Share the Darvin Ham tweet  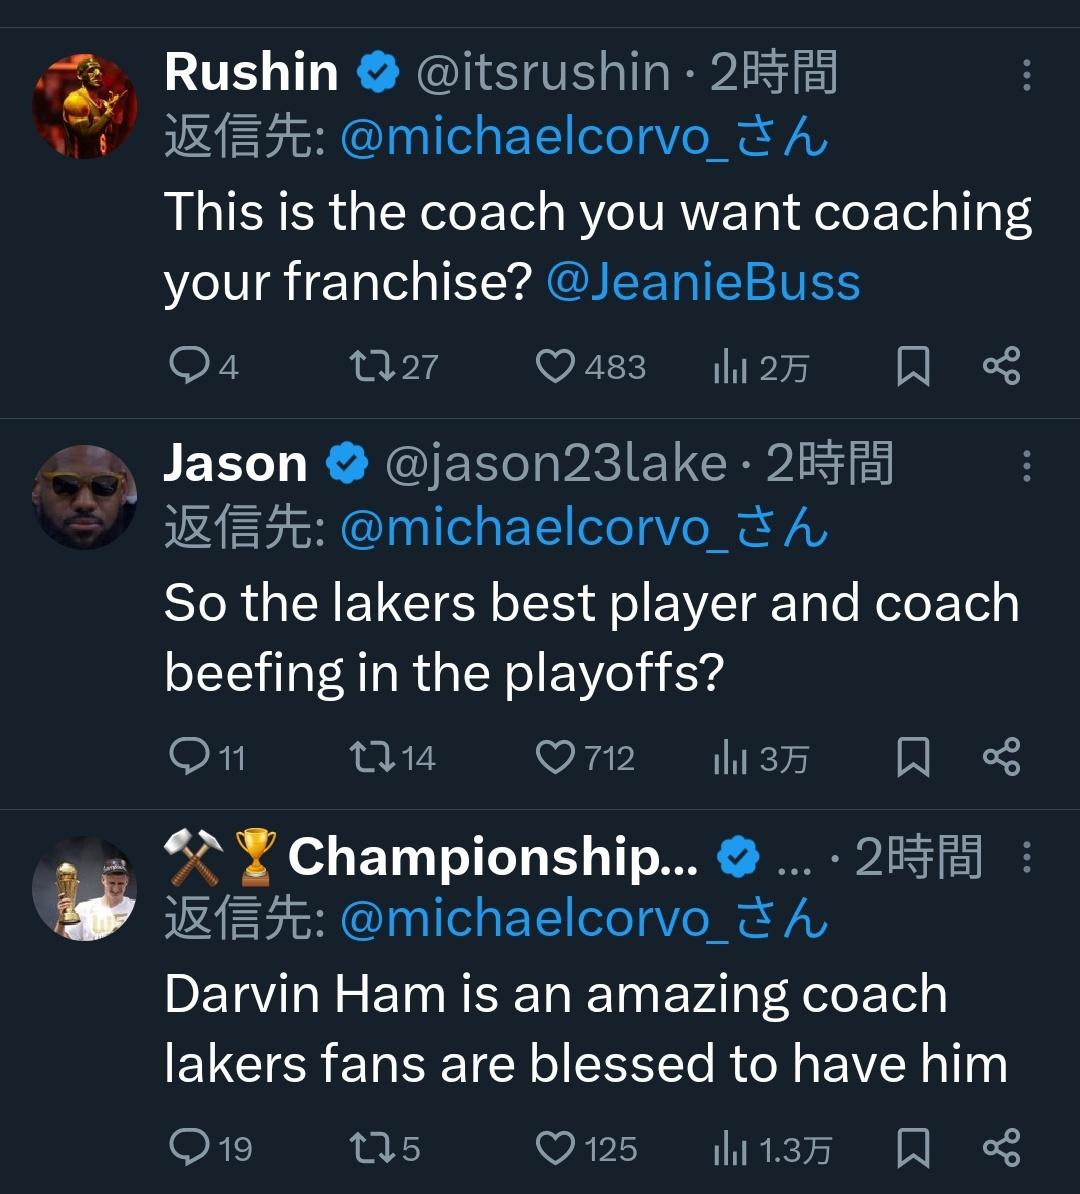1001,1148
